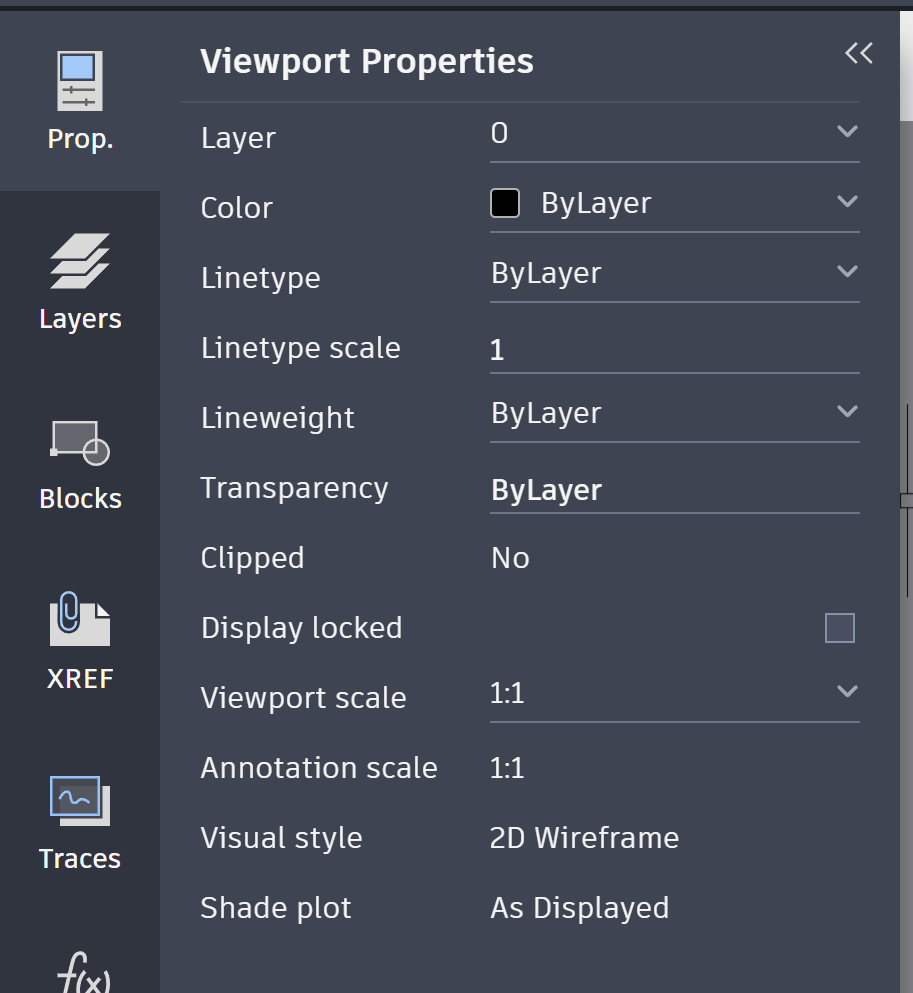Open the Traces panel icon
The image size is (913, 993).
click(80, 820)
